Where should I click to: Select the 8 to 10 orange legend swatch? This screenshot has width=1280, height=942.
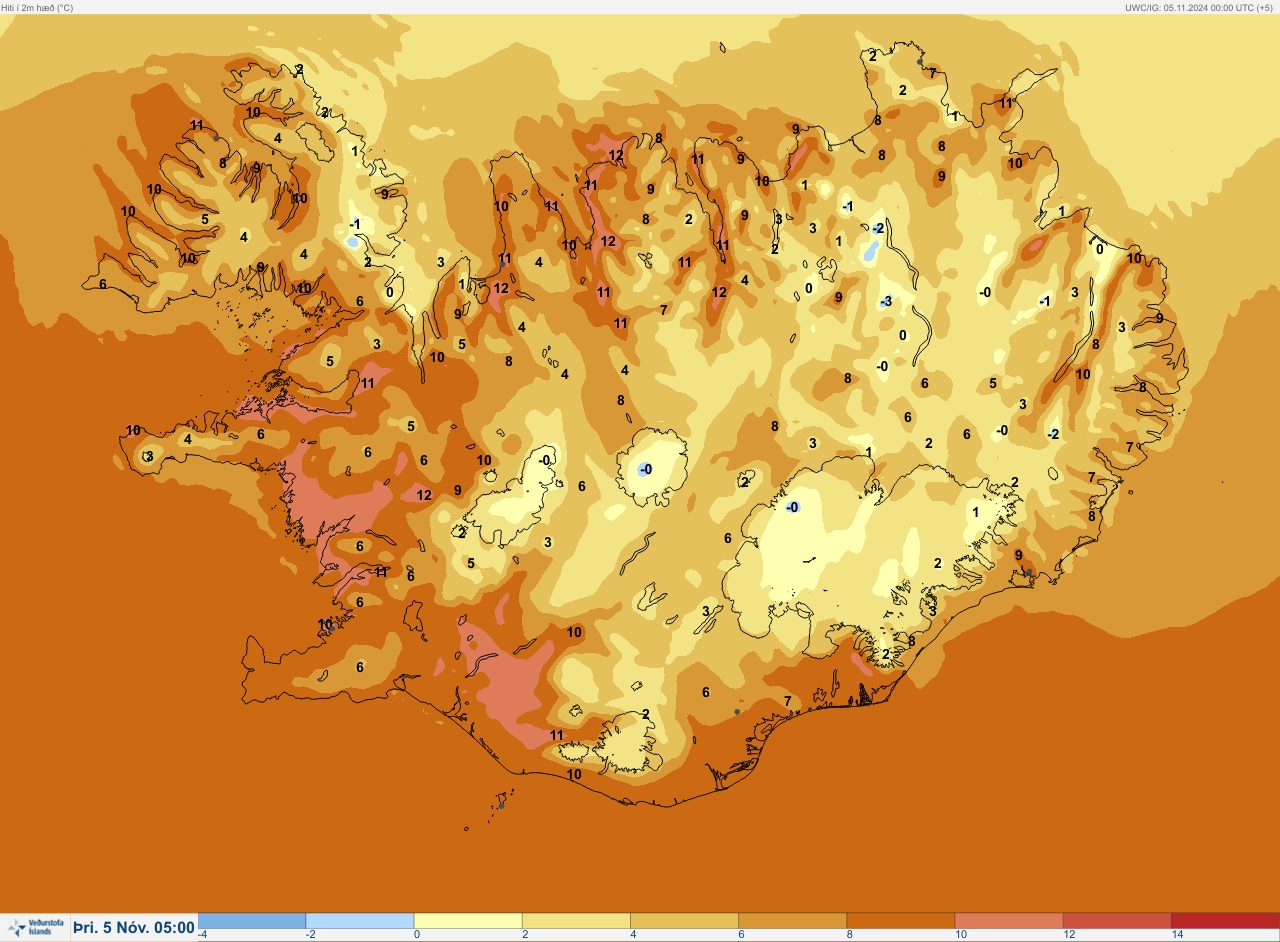click(900, 920)
